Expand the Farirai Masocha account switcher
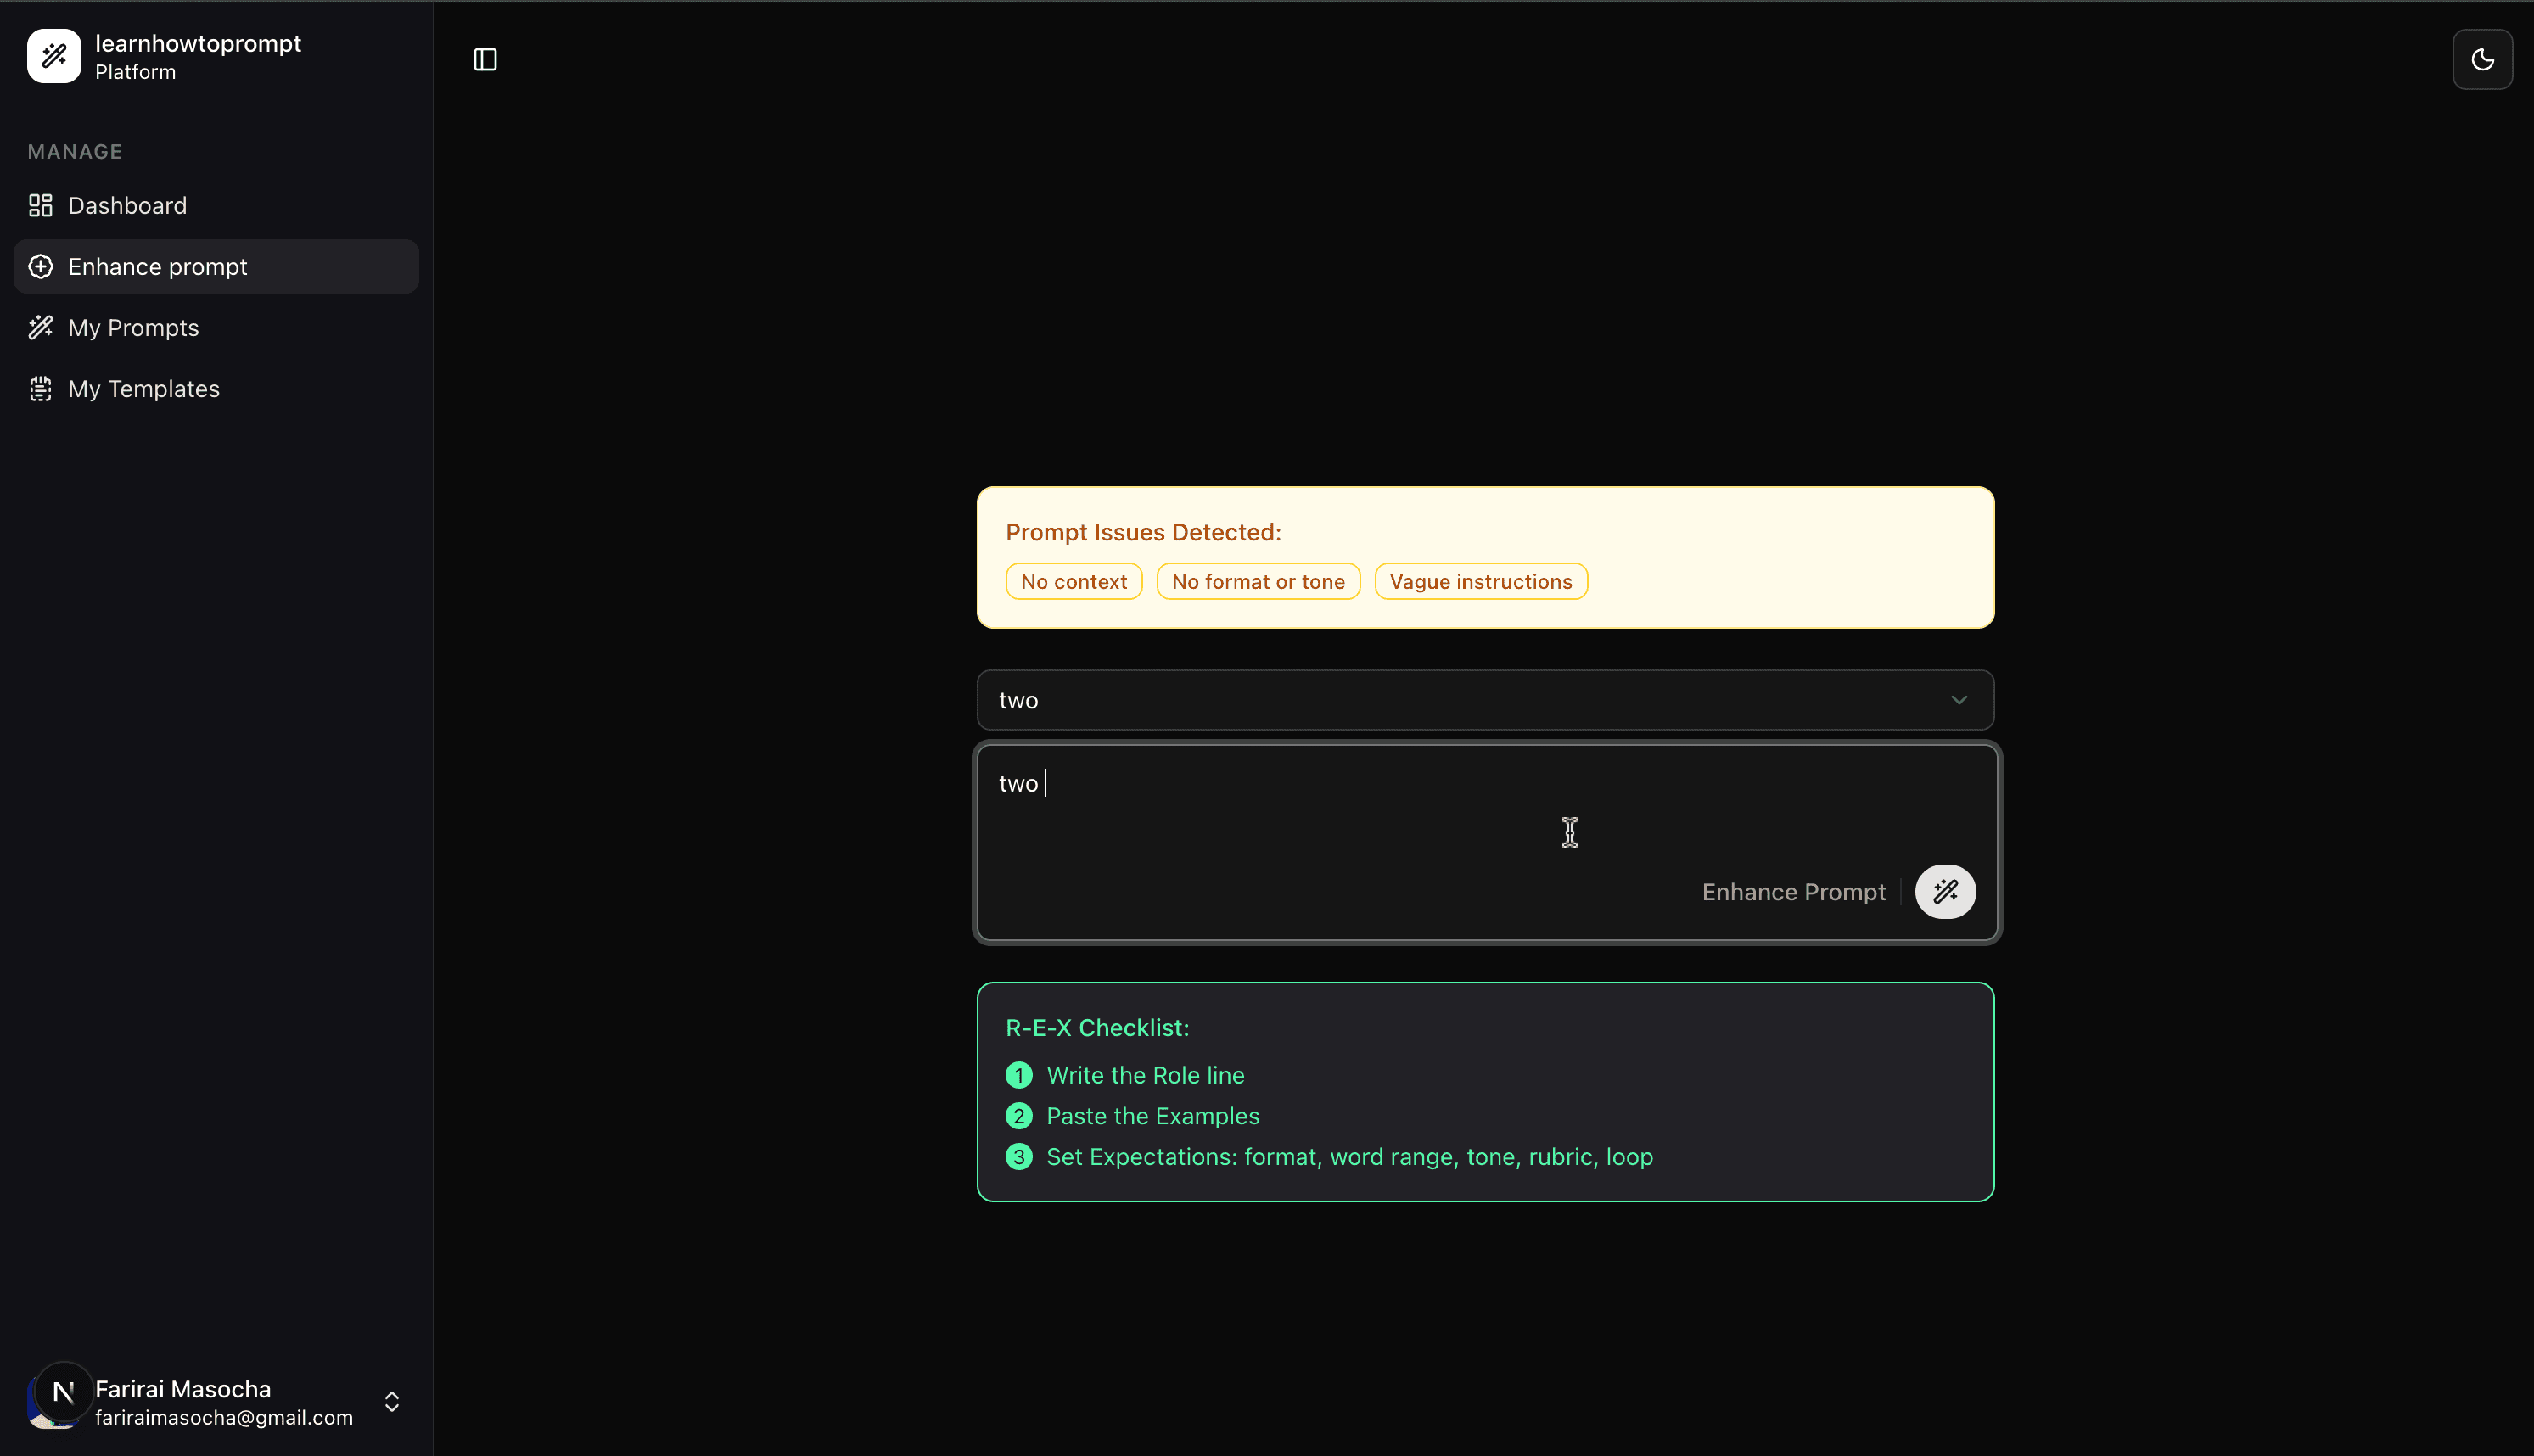Viewport: 2534px width, 1456px height. [x=392, y=1402]
